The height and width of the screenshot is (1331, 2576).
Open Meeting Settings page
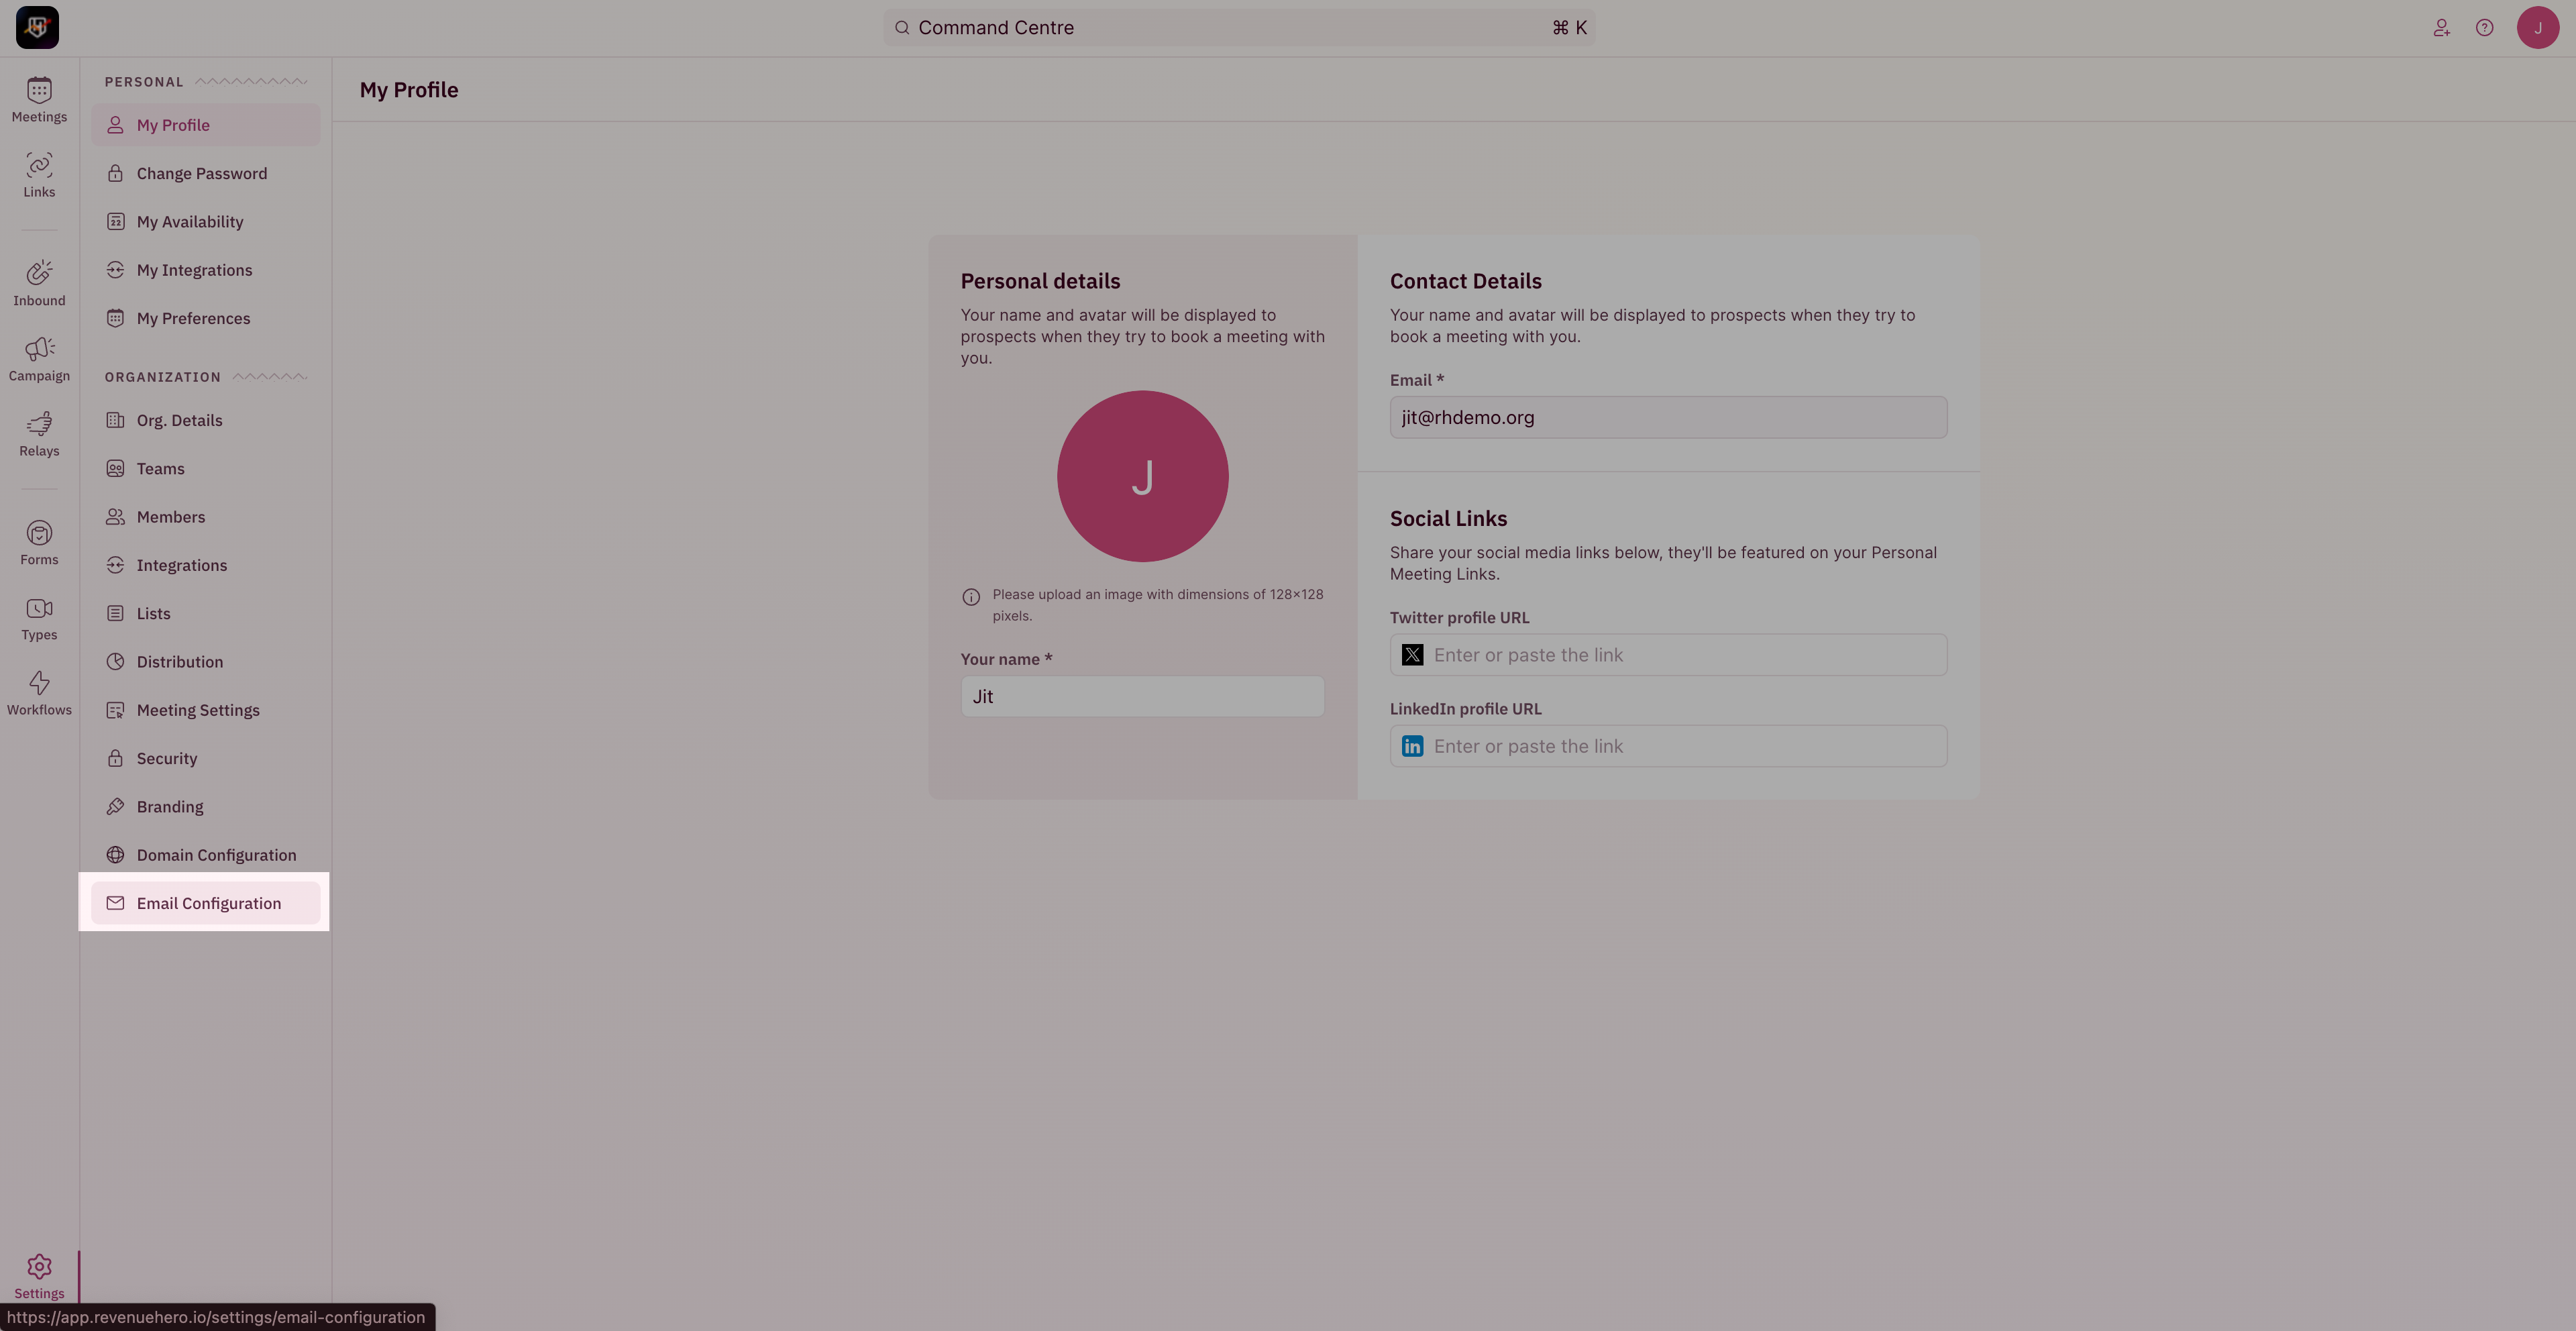(x=206, y=710)
